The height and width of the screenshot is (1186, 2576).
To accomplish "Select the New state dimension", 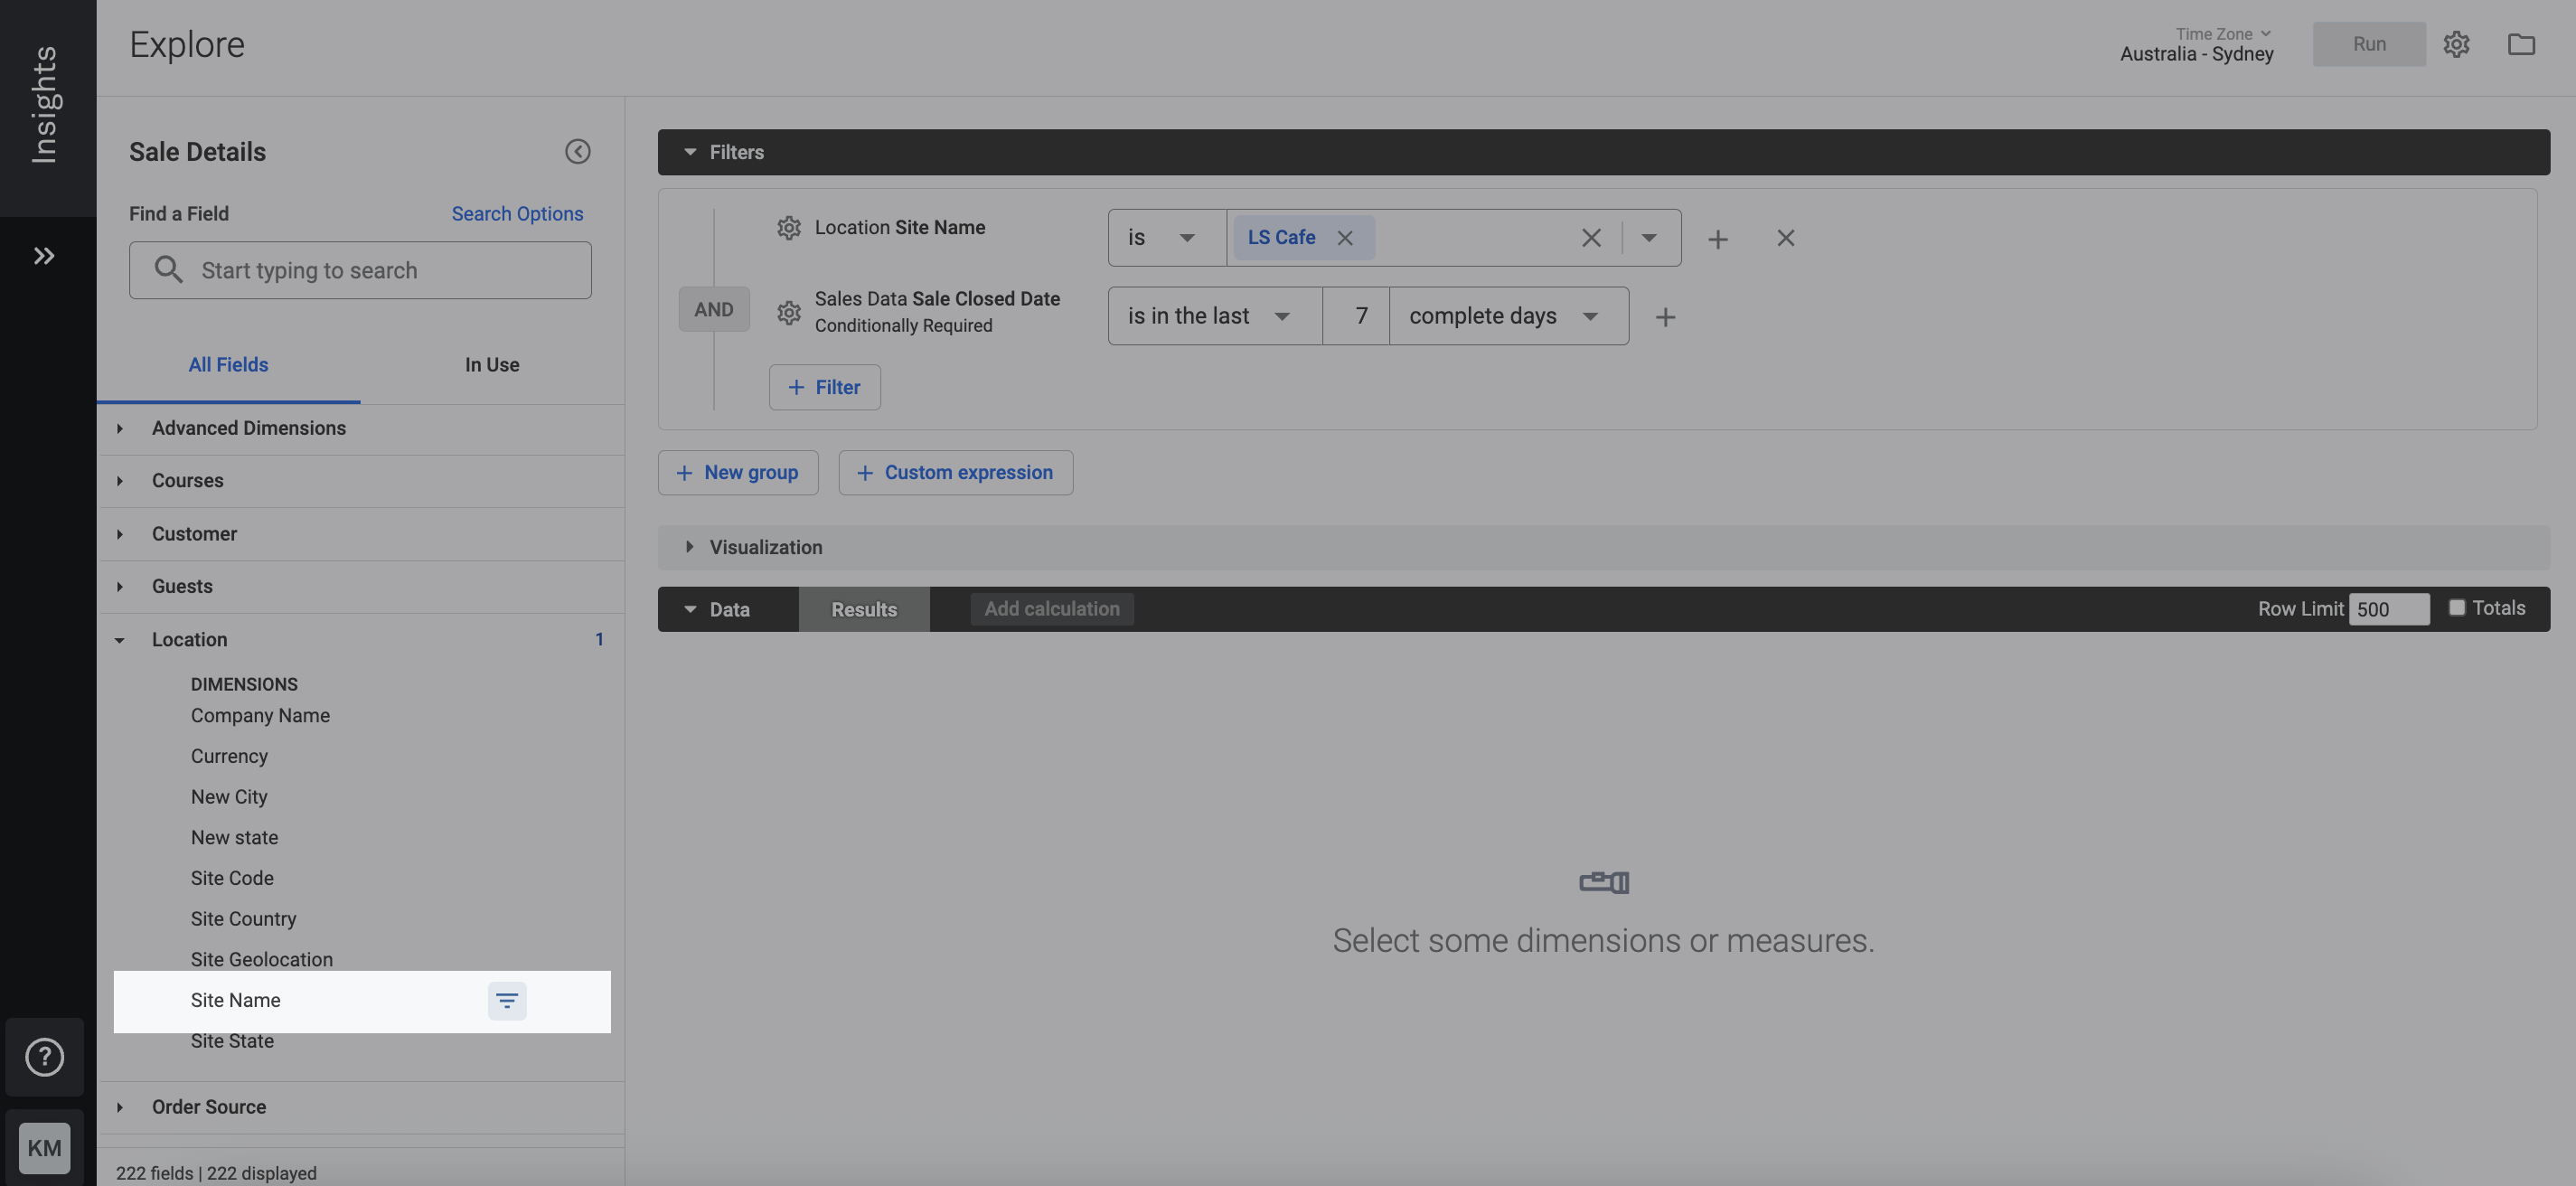I will pos(234,838).
